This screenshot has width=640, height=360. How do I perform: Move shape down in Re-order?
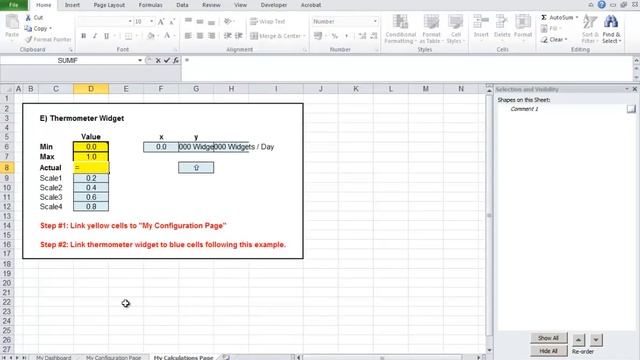click(596, 340)
